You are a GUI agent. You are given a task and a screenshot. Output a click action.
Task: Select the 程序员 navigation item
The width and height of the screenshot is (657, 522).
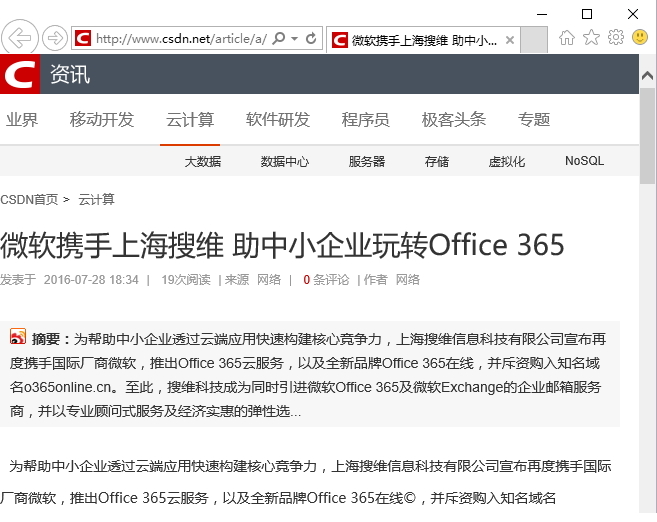365,120
